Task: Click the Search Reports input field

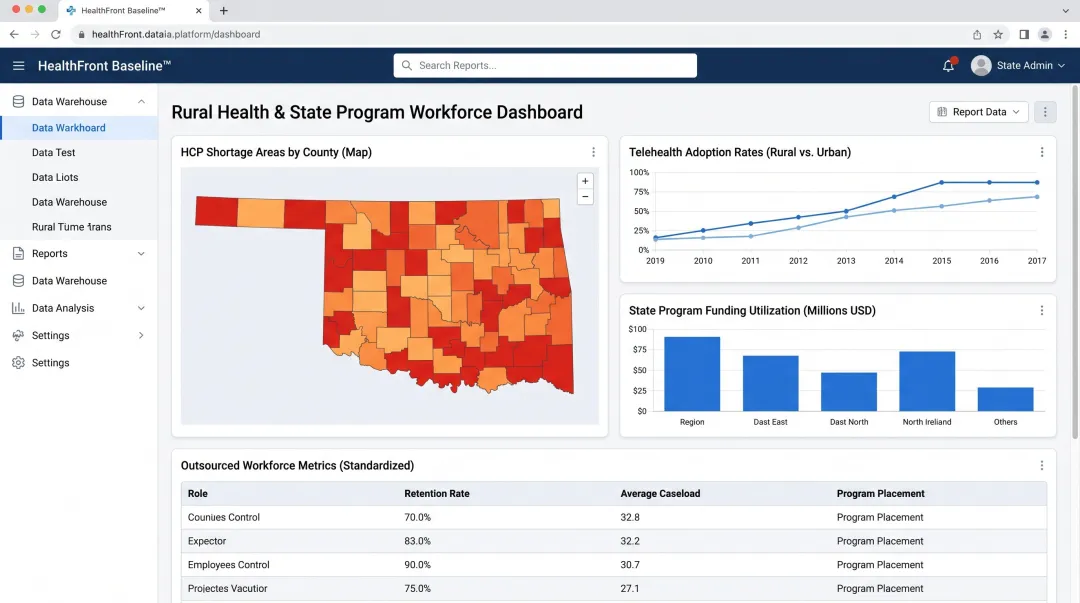Action: point(544,65)
